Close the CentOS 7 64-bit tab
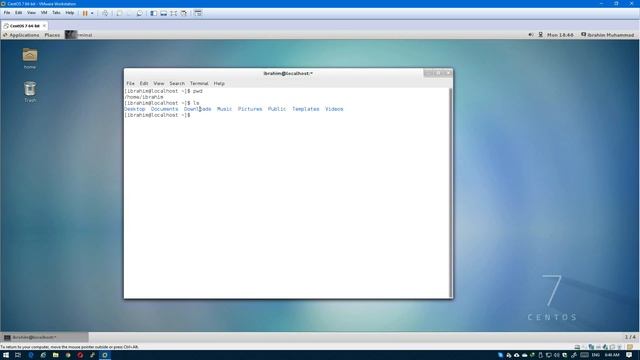This screenshot has height=360, width=640. point(44,26)
